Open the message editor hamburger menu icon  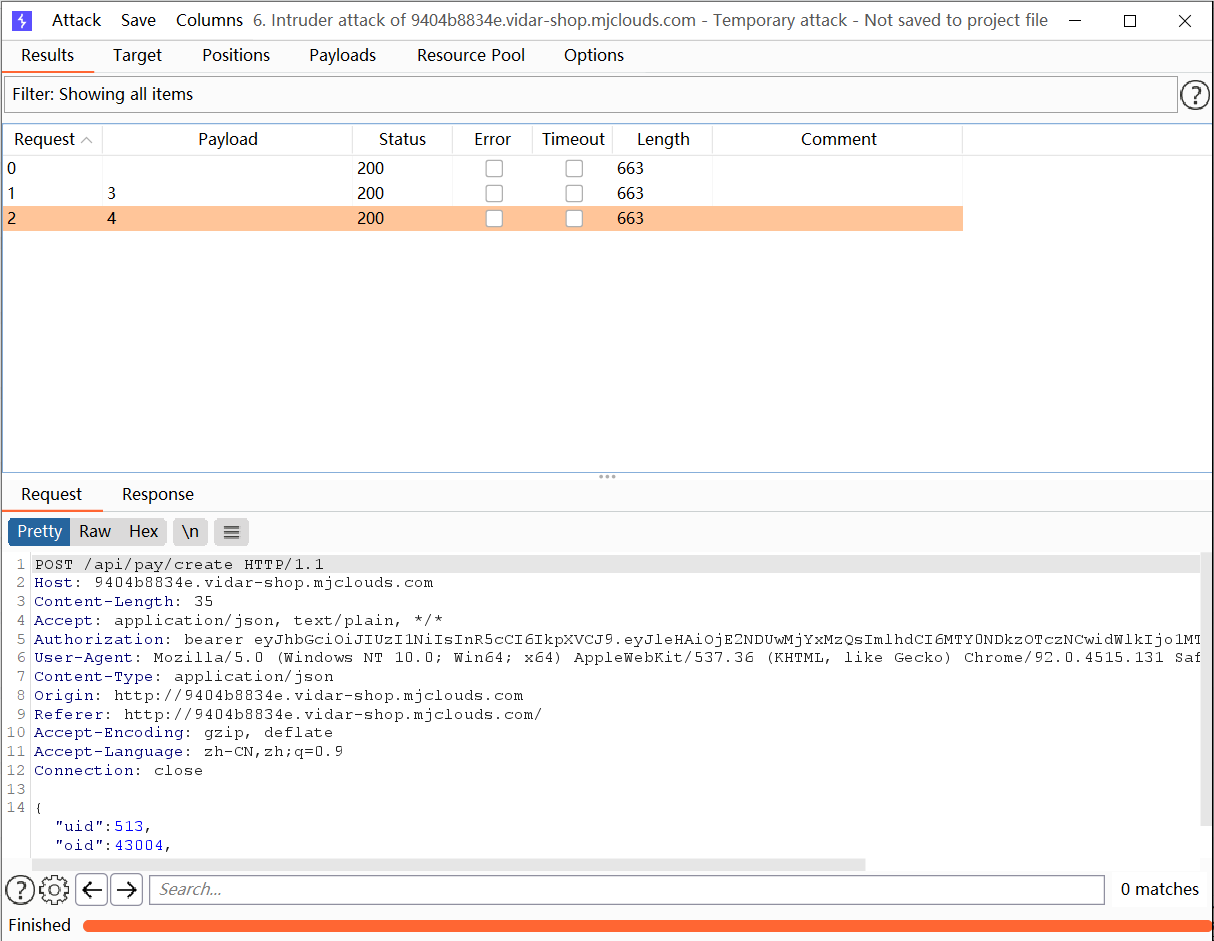point(231,532)
